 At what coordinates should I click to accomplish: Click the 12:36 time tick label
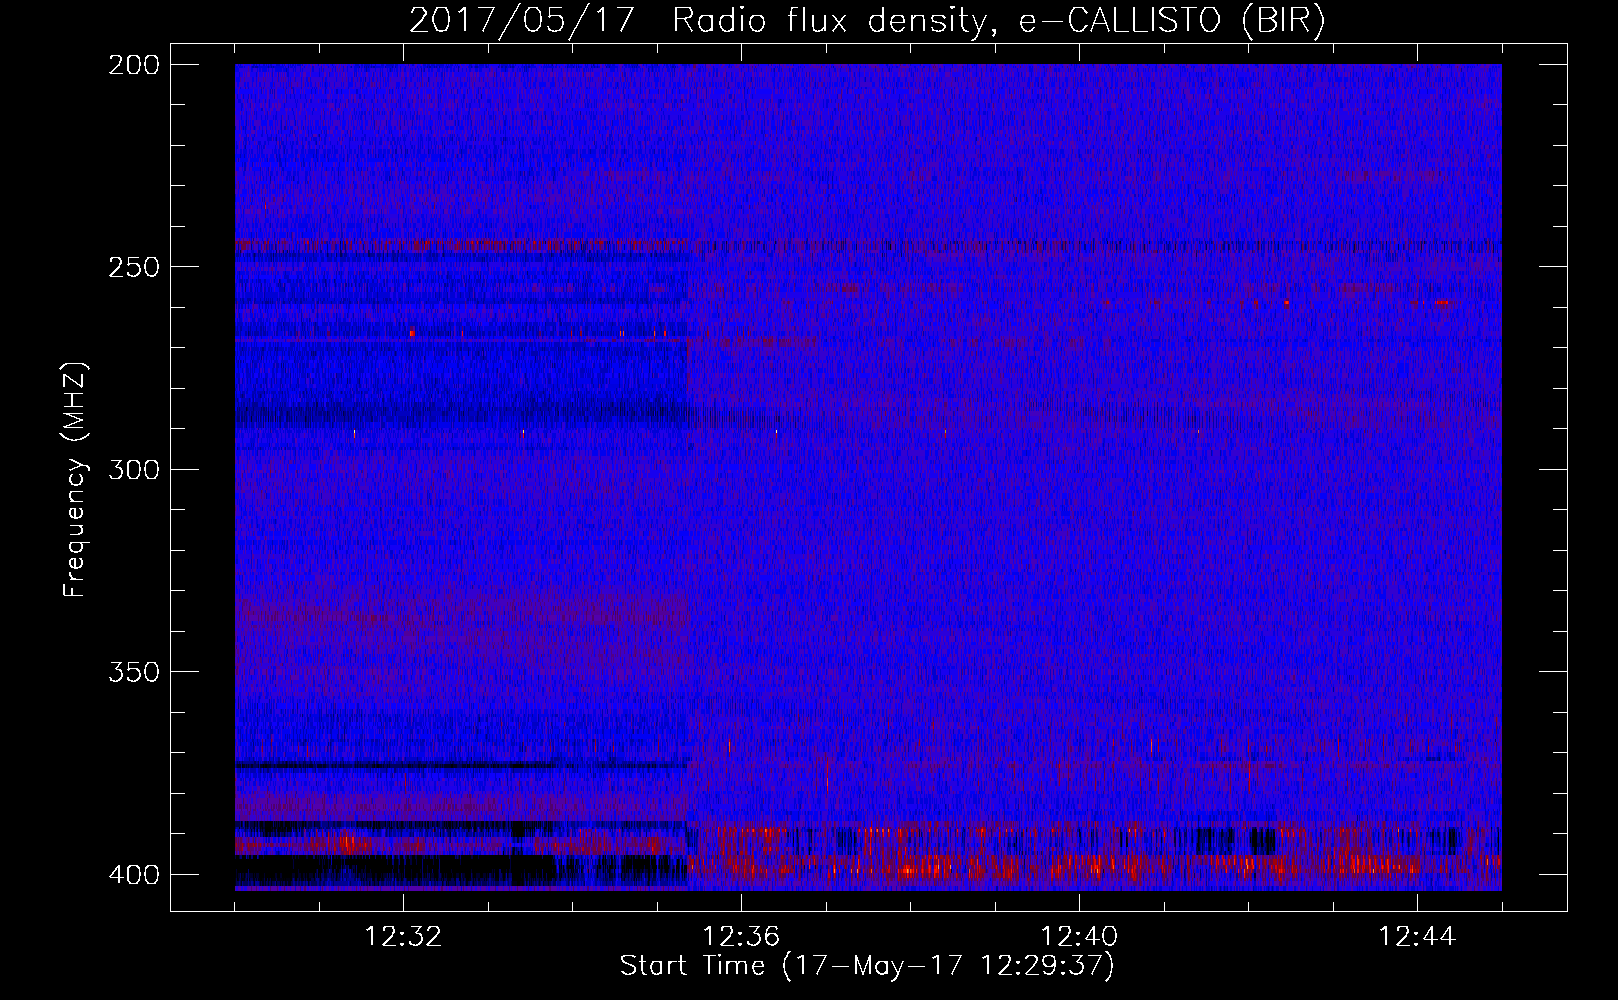741,937
